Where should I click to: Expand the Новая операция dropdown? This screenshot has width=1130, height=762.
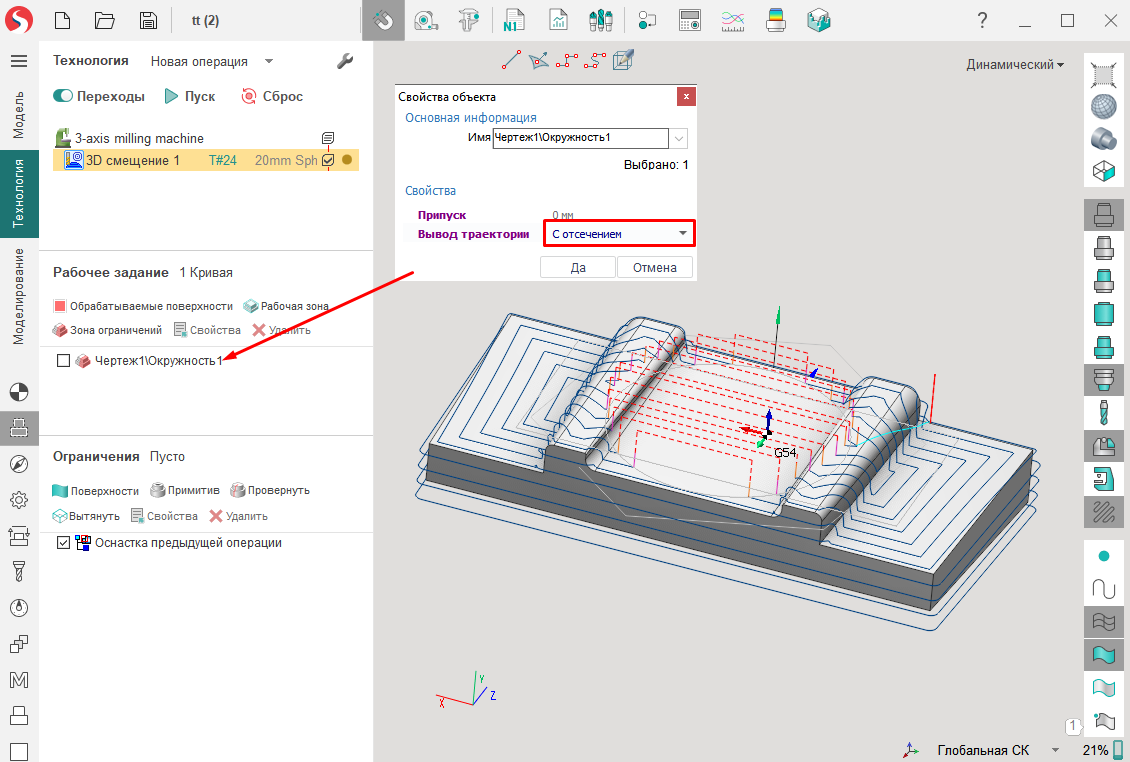(x=268, y=61)
